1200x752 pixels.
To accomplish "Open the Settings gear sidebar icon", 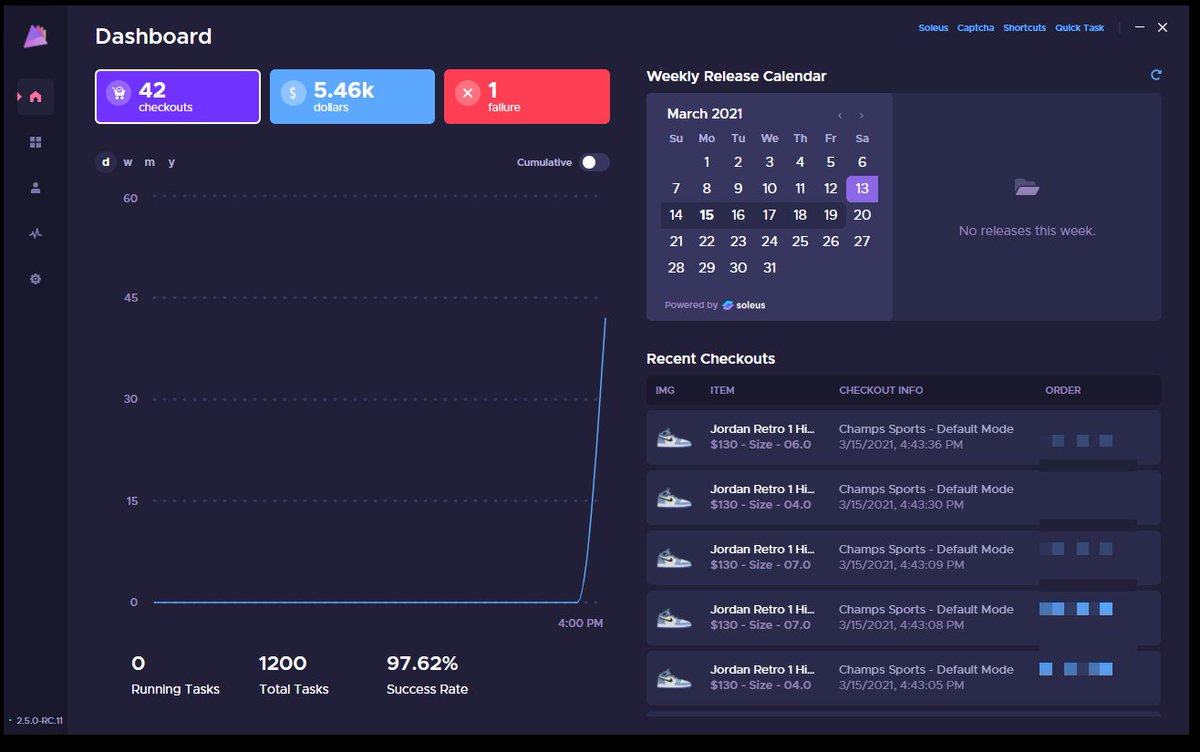I will click(x=36, y=279).
